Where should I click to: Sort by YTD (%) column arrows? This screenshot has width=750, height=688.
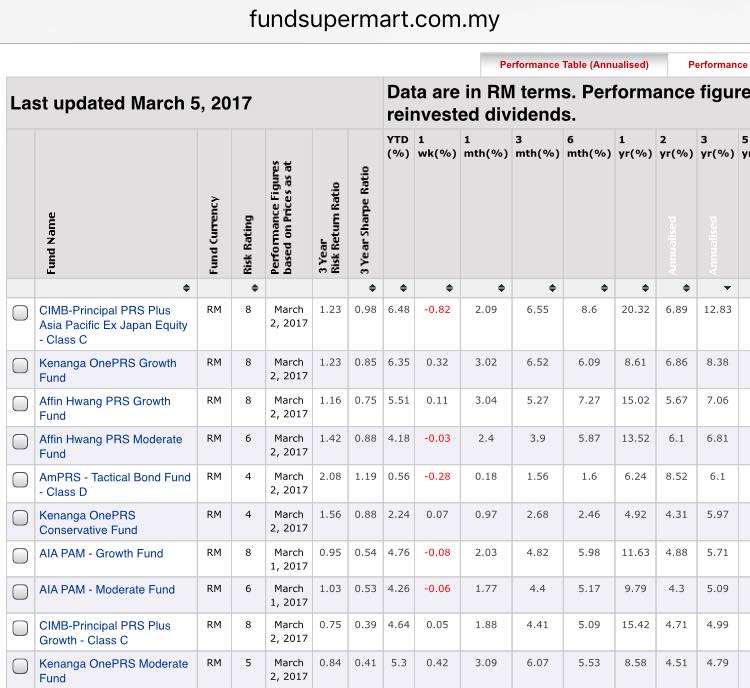click(x=403, y=288)
